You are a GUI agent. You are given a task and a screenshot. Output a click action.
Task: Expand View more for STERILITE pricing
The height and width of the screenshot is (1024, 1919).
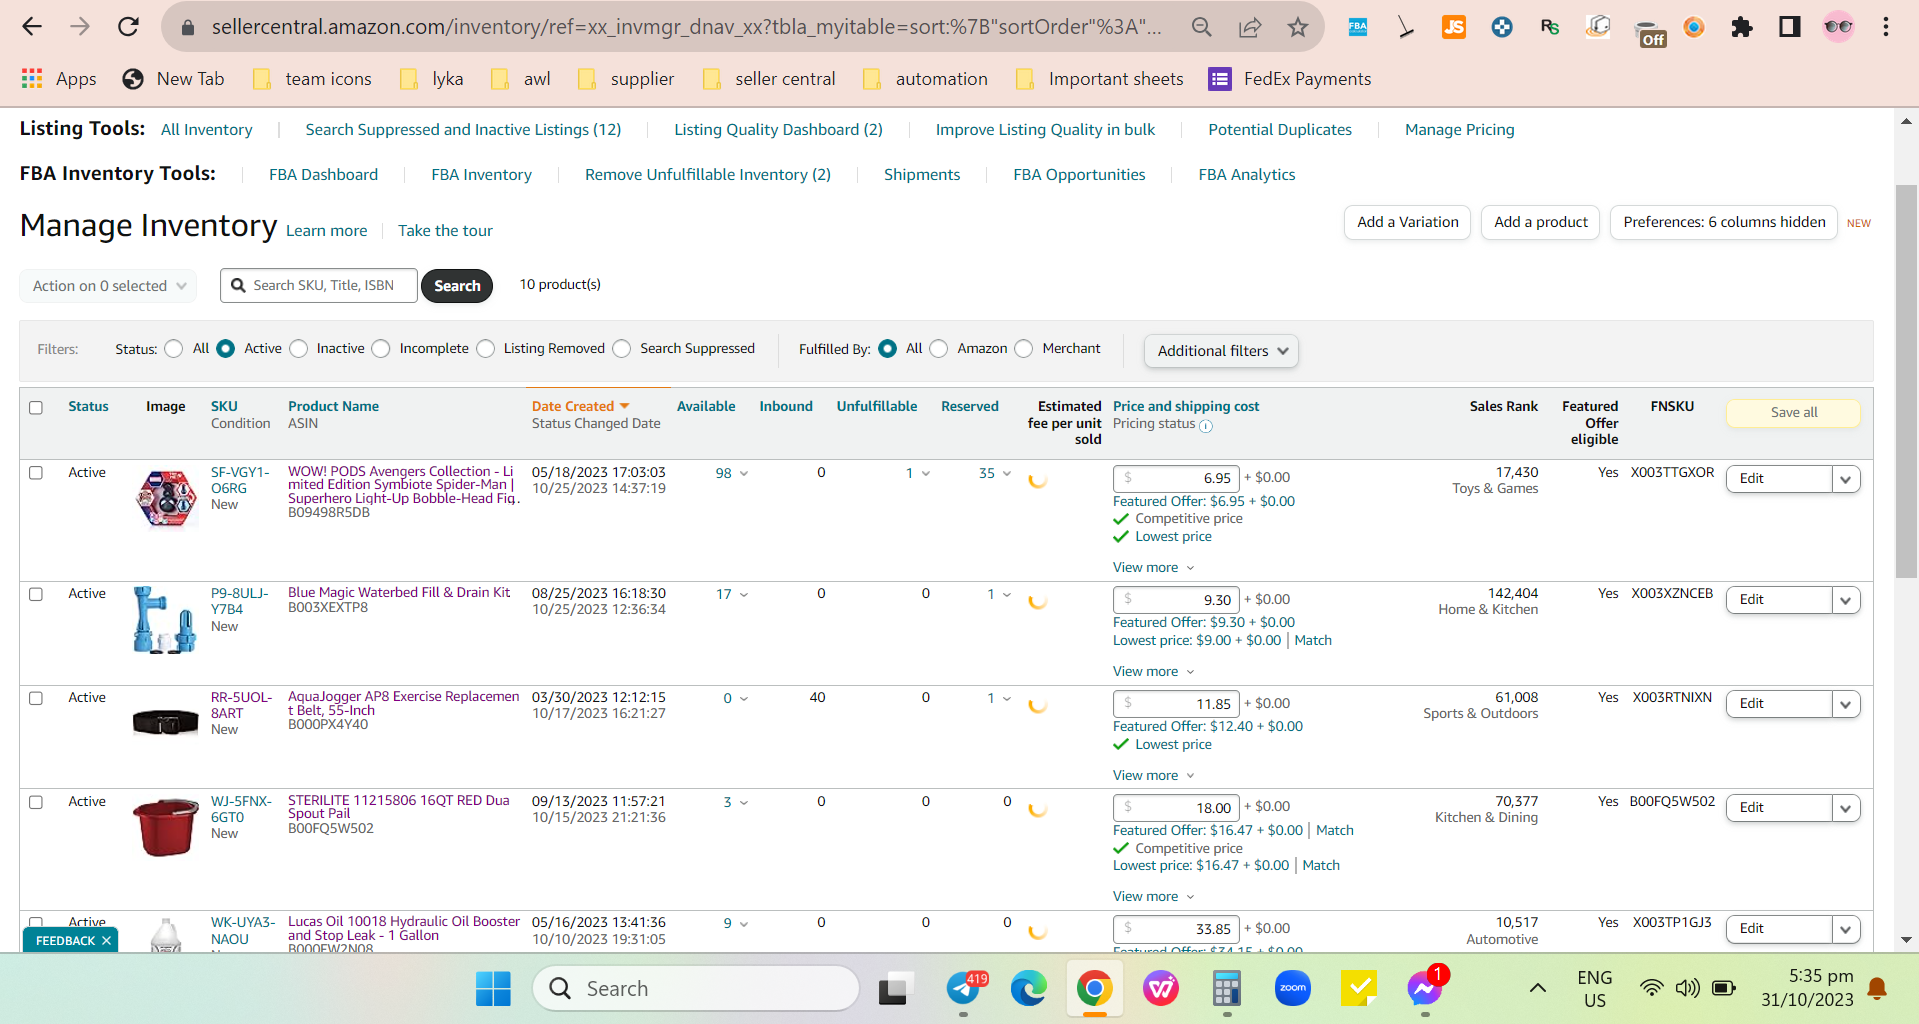1153,897
